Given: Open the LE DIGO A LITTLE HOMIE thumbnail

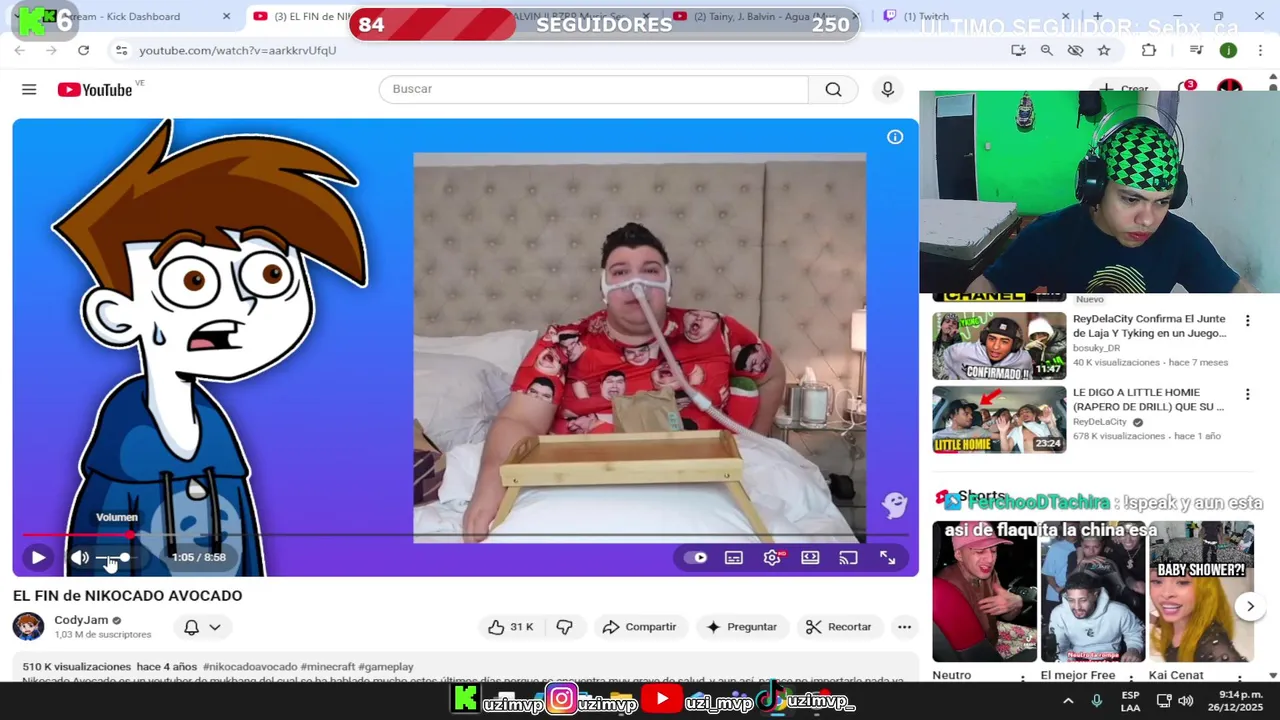Looking at the screenshot, I should click(x=999, y=420).
